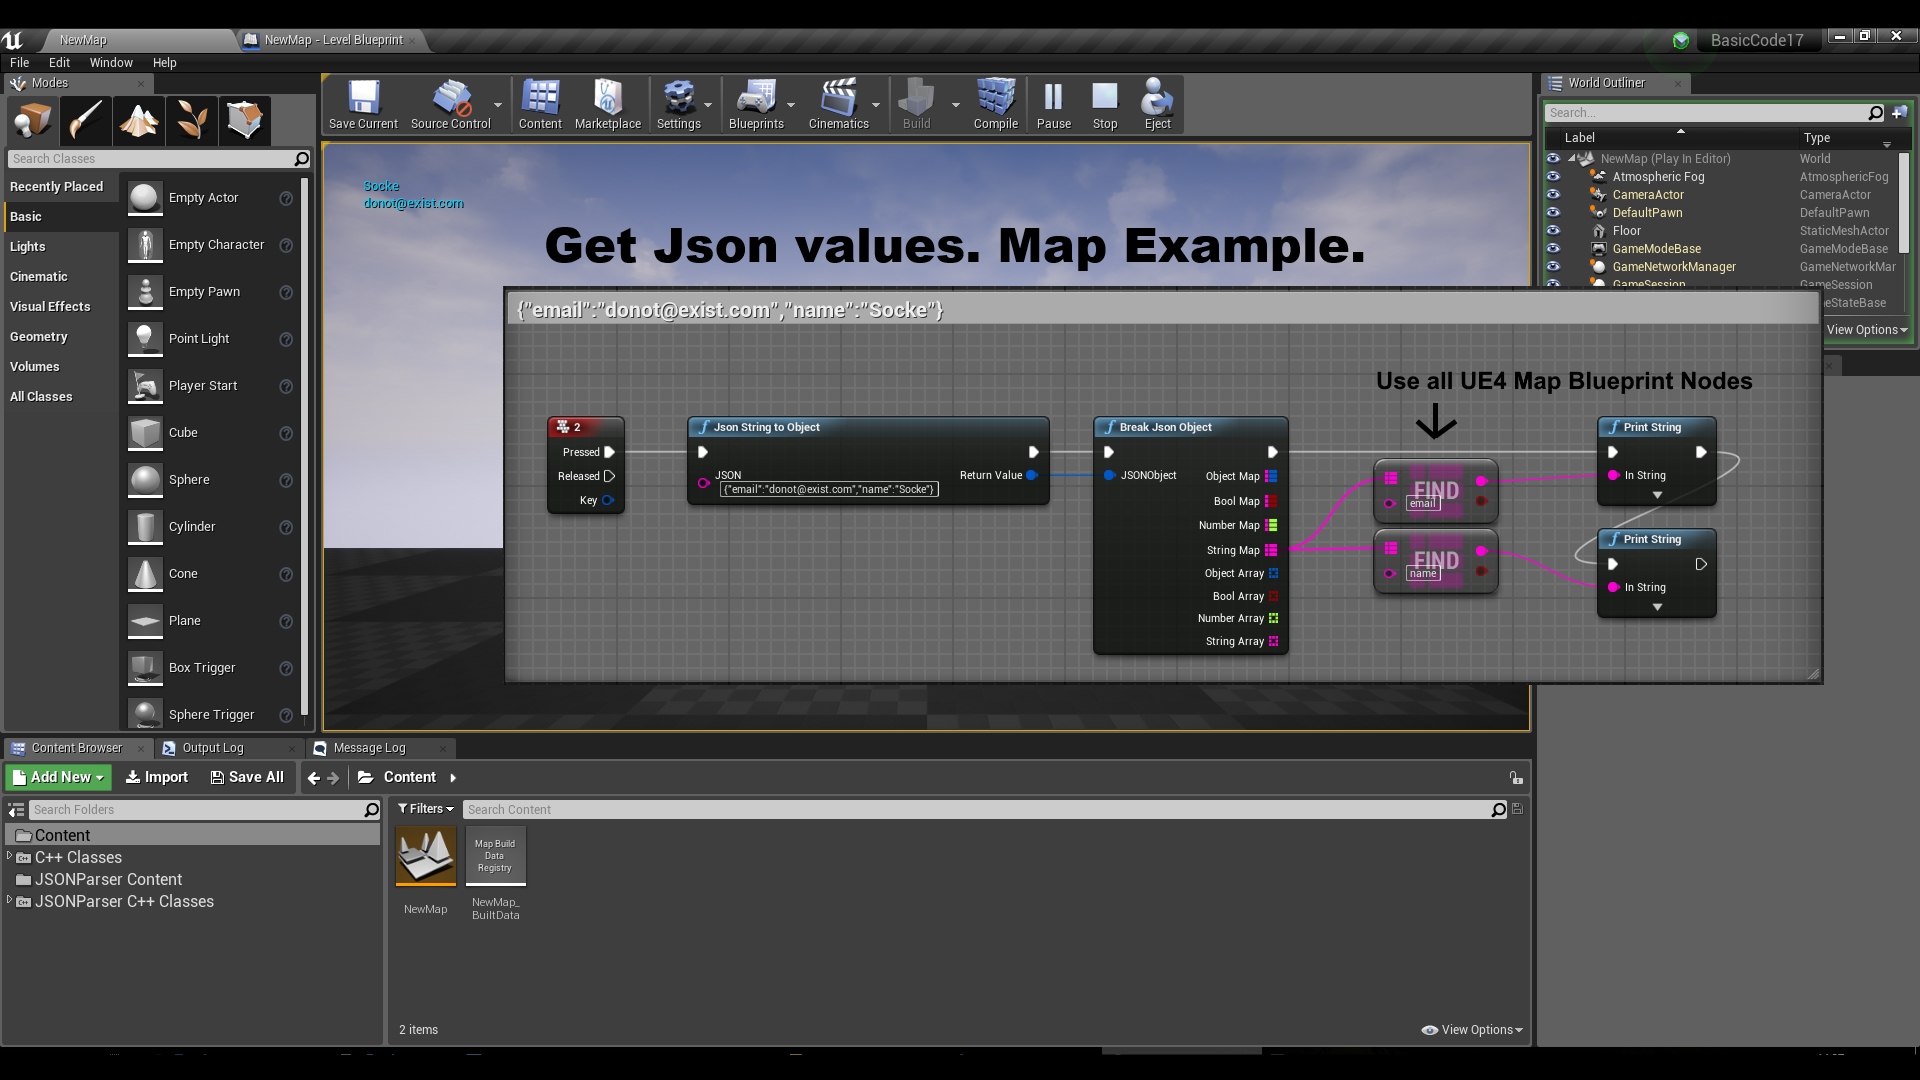Stop the play-in-editor session

pyautogui.click(x=1105, y=104)
